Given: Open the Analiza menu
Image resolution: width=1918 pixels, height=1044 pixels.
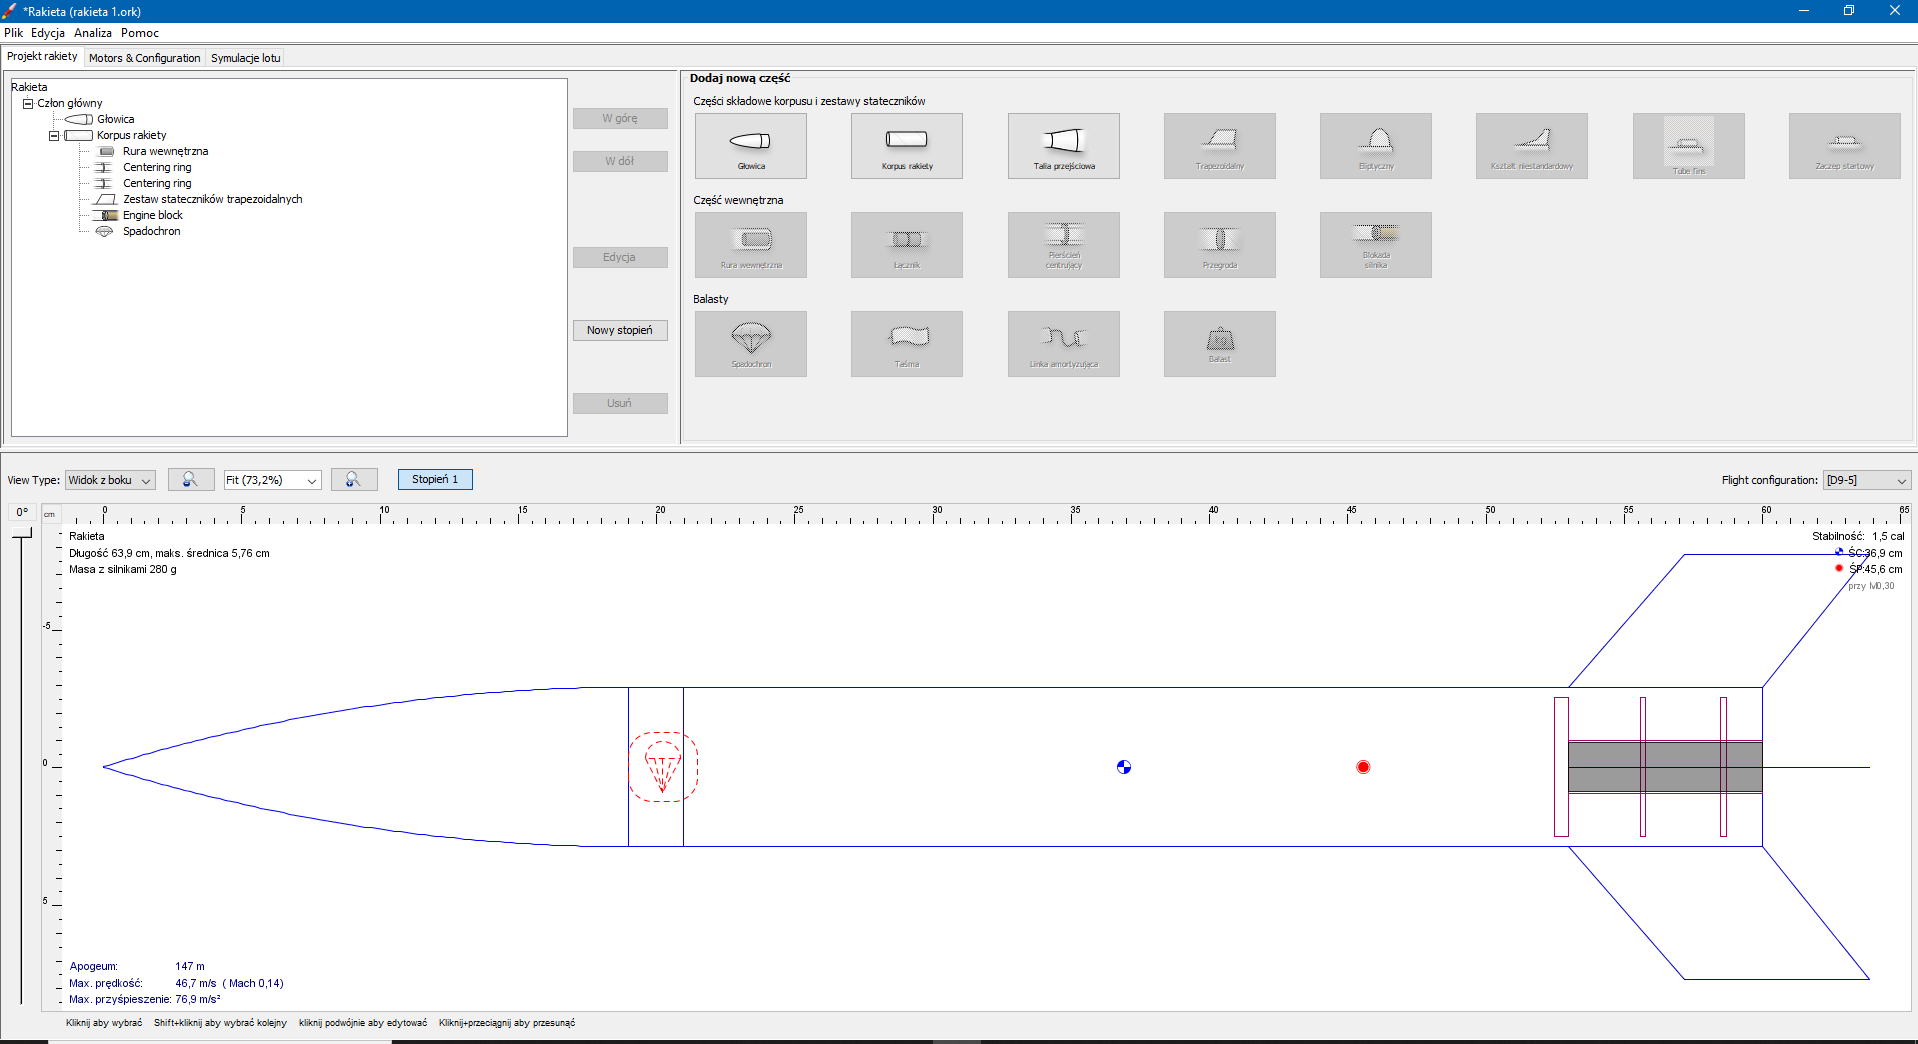Looking at the screenshot, I should click(92, 33).
